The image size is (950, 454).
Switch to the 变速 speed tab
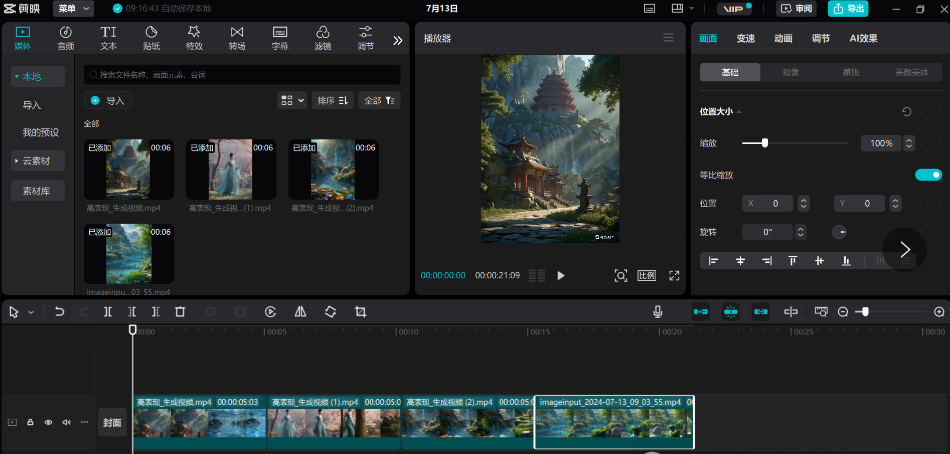coord(745,38)
